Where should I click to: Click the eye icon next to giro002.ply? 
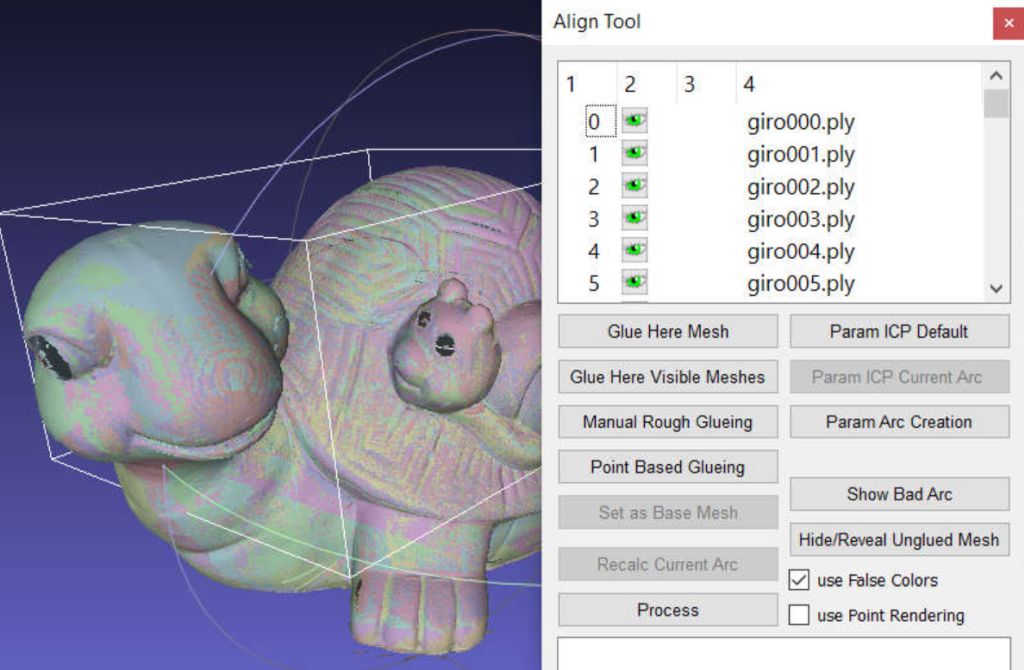[x=634, y=186]
